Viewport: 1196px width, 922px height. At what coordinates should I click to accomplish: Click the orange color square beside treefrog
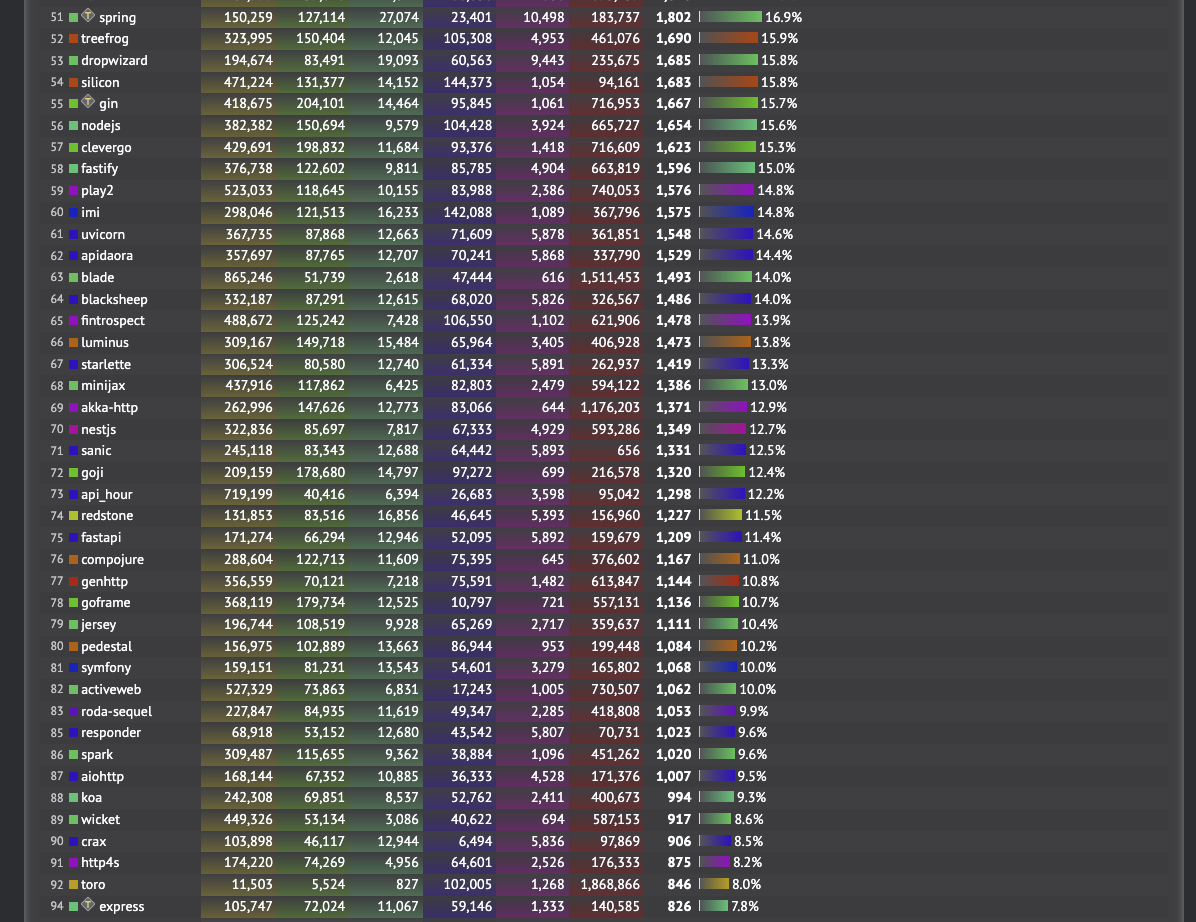click(73, 39)
